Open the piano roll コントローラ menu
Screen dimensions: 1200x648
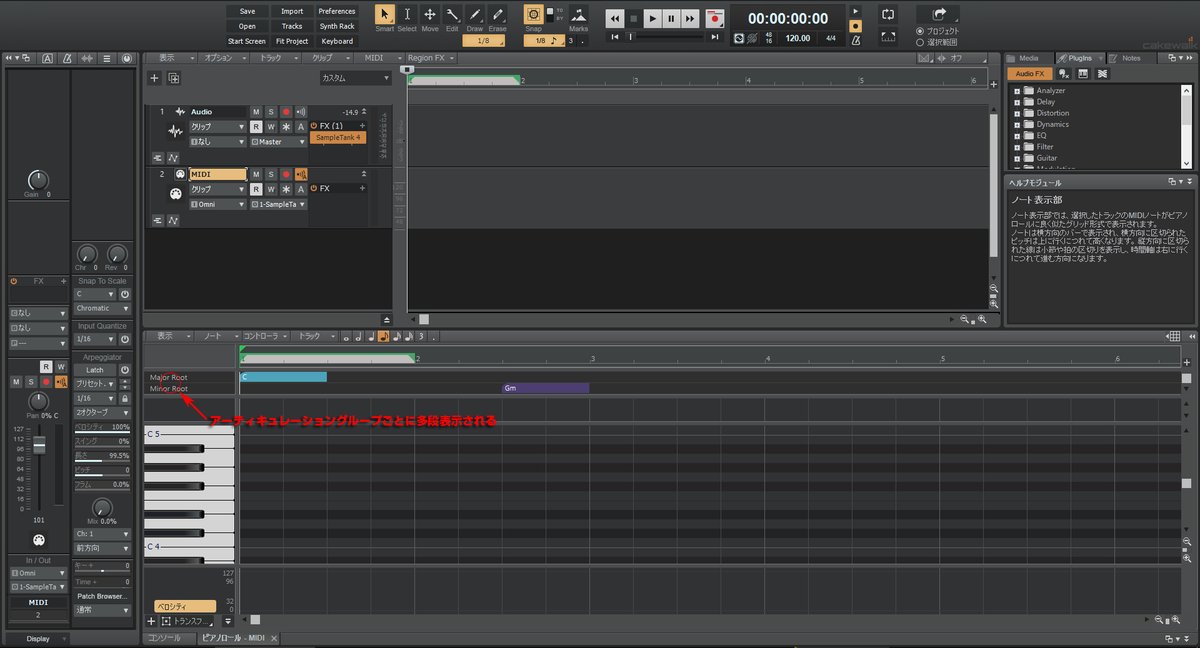[264, 336]
